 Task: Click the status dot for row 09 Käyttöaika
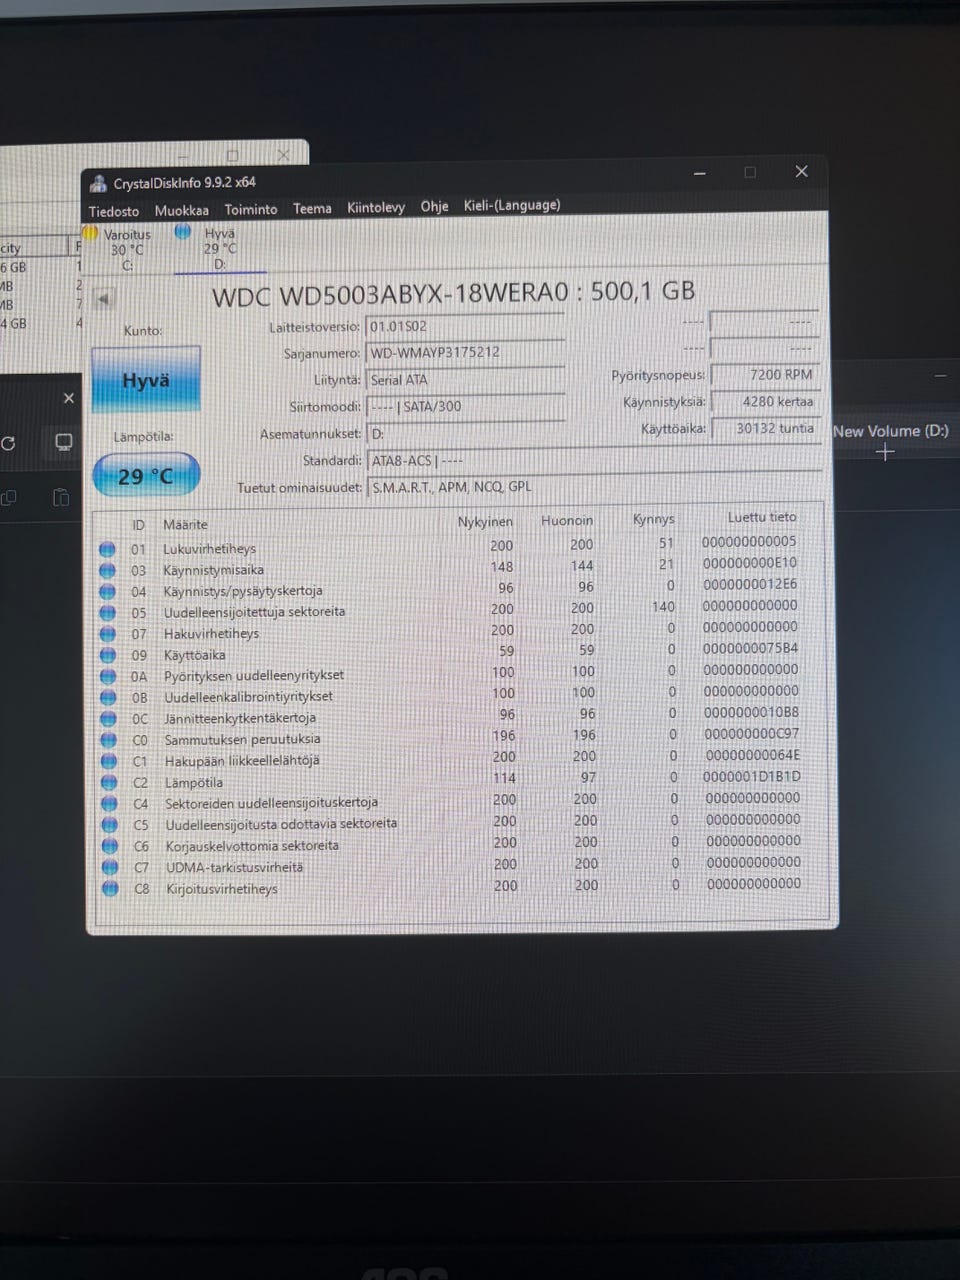pos(108,655)
